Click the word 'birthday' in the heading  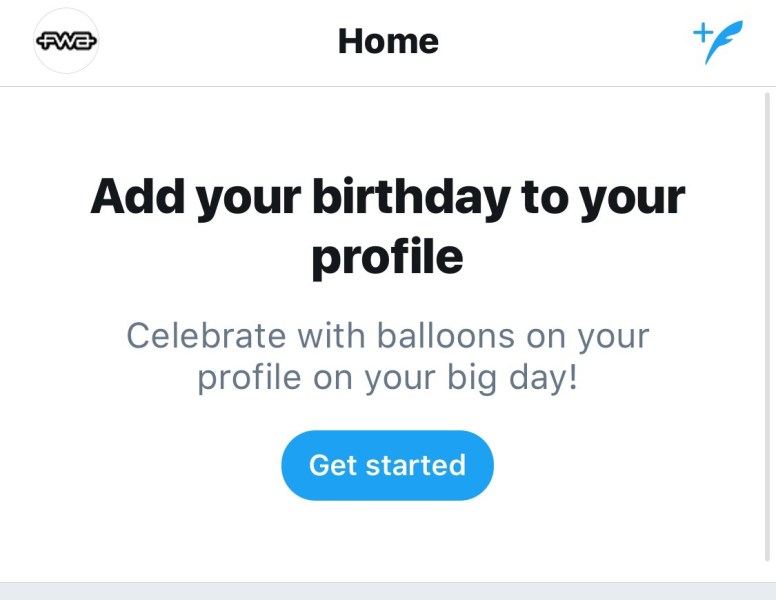pyautogui.click(x=411, y=196)
